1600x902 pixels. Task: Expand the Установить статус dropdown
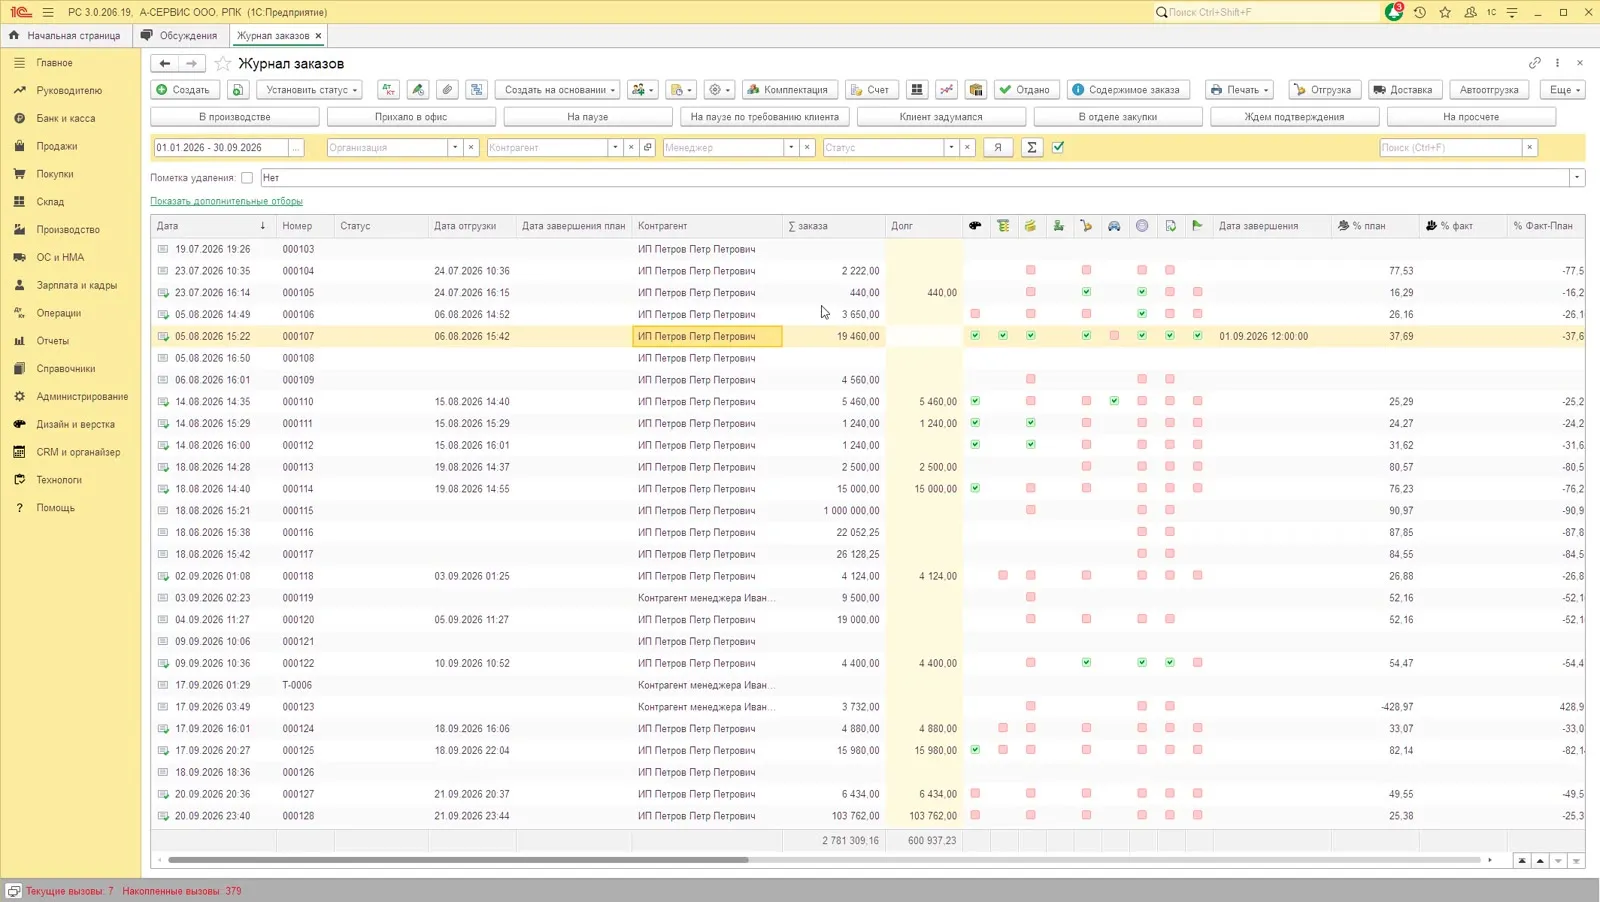[x=312, y=90]
